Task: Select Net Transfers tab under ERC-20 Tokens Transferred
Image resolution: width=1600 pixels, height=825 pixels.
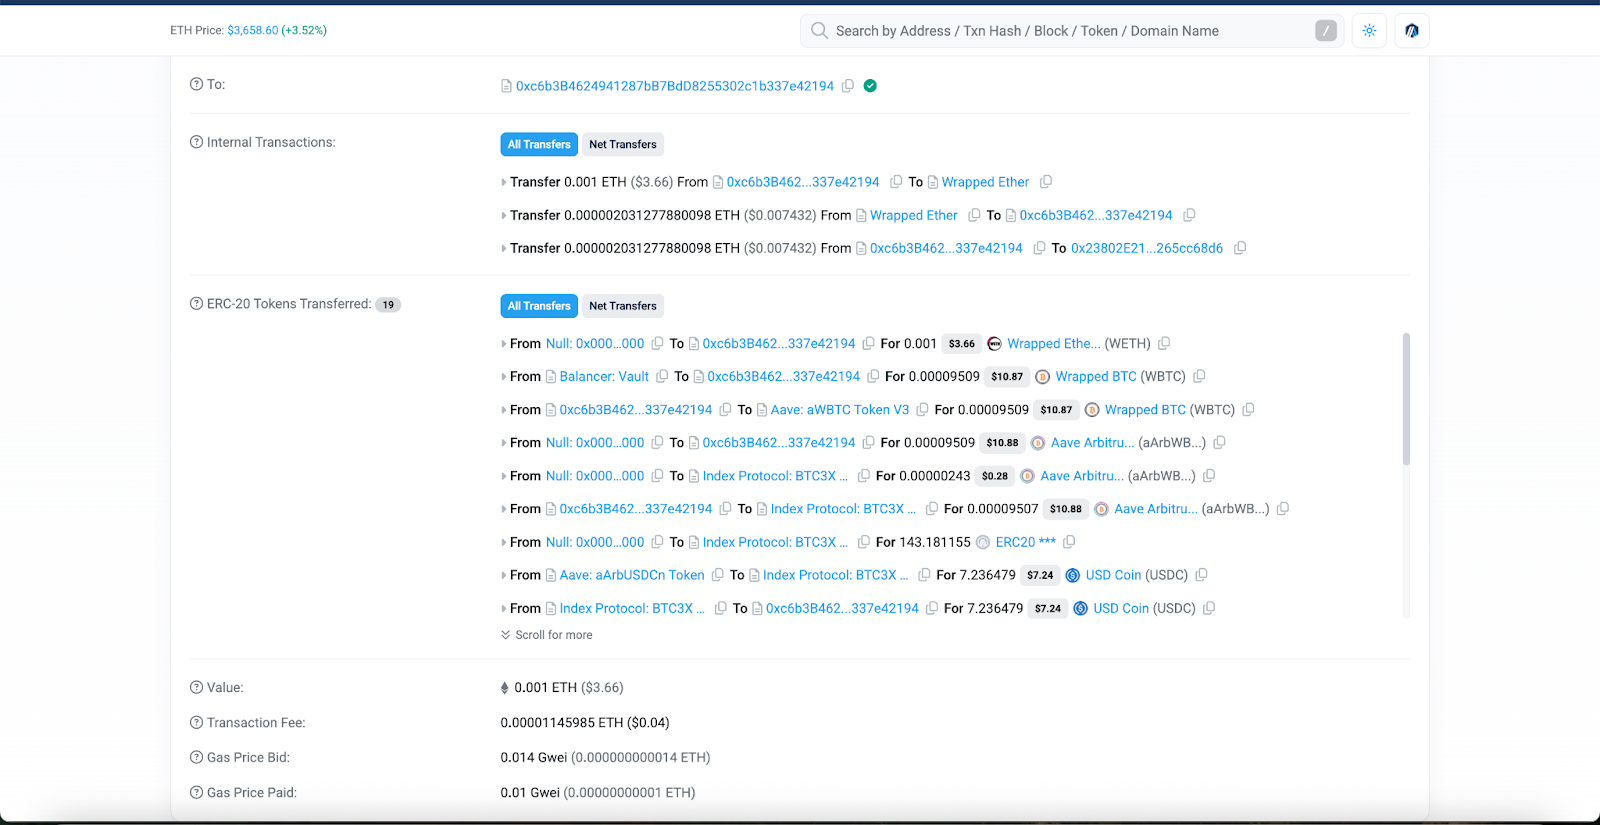Action: click(x=623, y=306)
